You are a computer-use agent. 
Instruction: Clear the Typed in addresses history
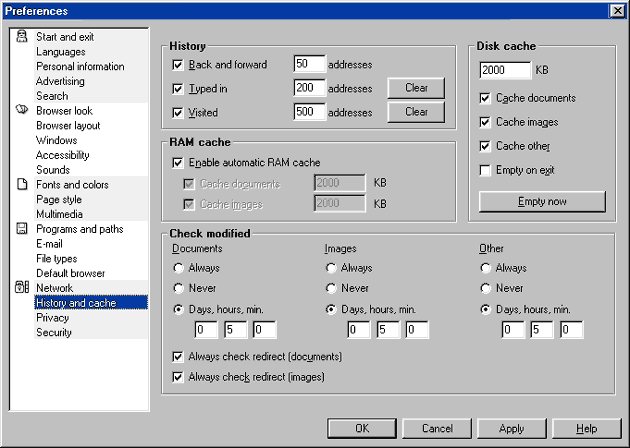pyautogui.click(x=416, y=88)
